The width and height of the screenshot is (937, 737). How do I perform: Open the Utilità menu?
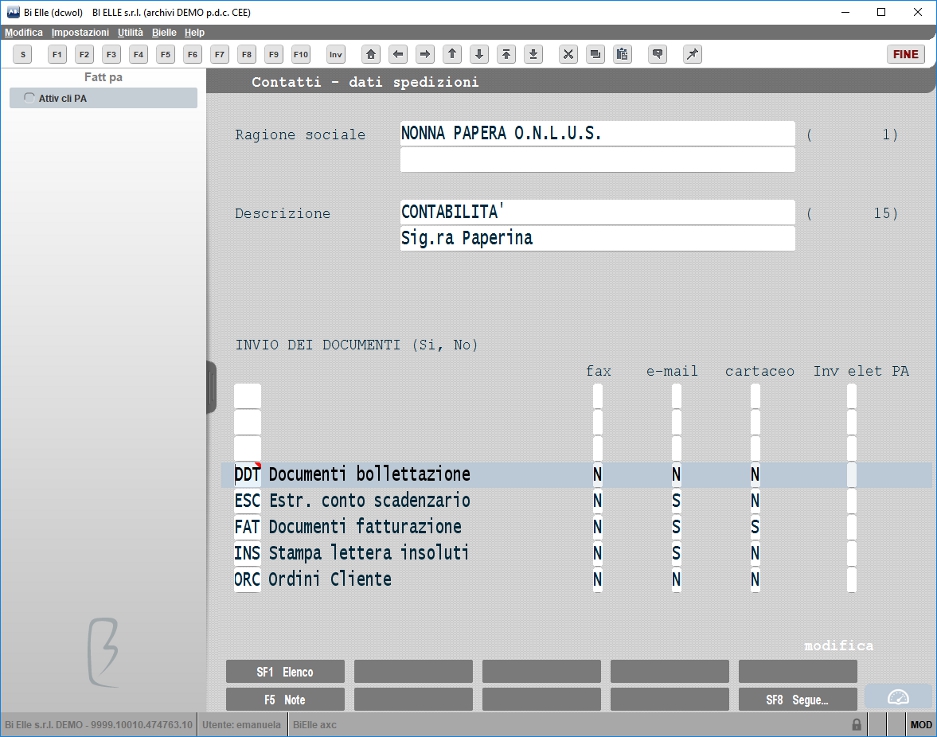click(130, 32)
